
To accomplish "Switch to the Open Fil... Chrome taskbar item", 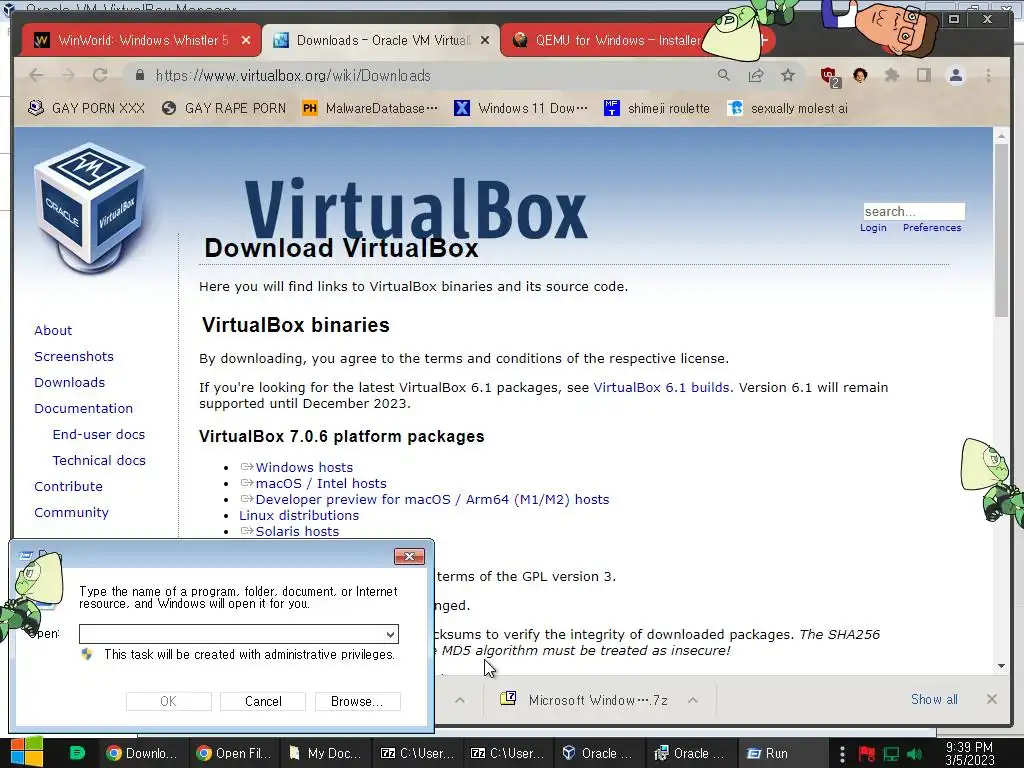I will (234, 753).
